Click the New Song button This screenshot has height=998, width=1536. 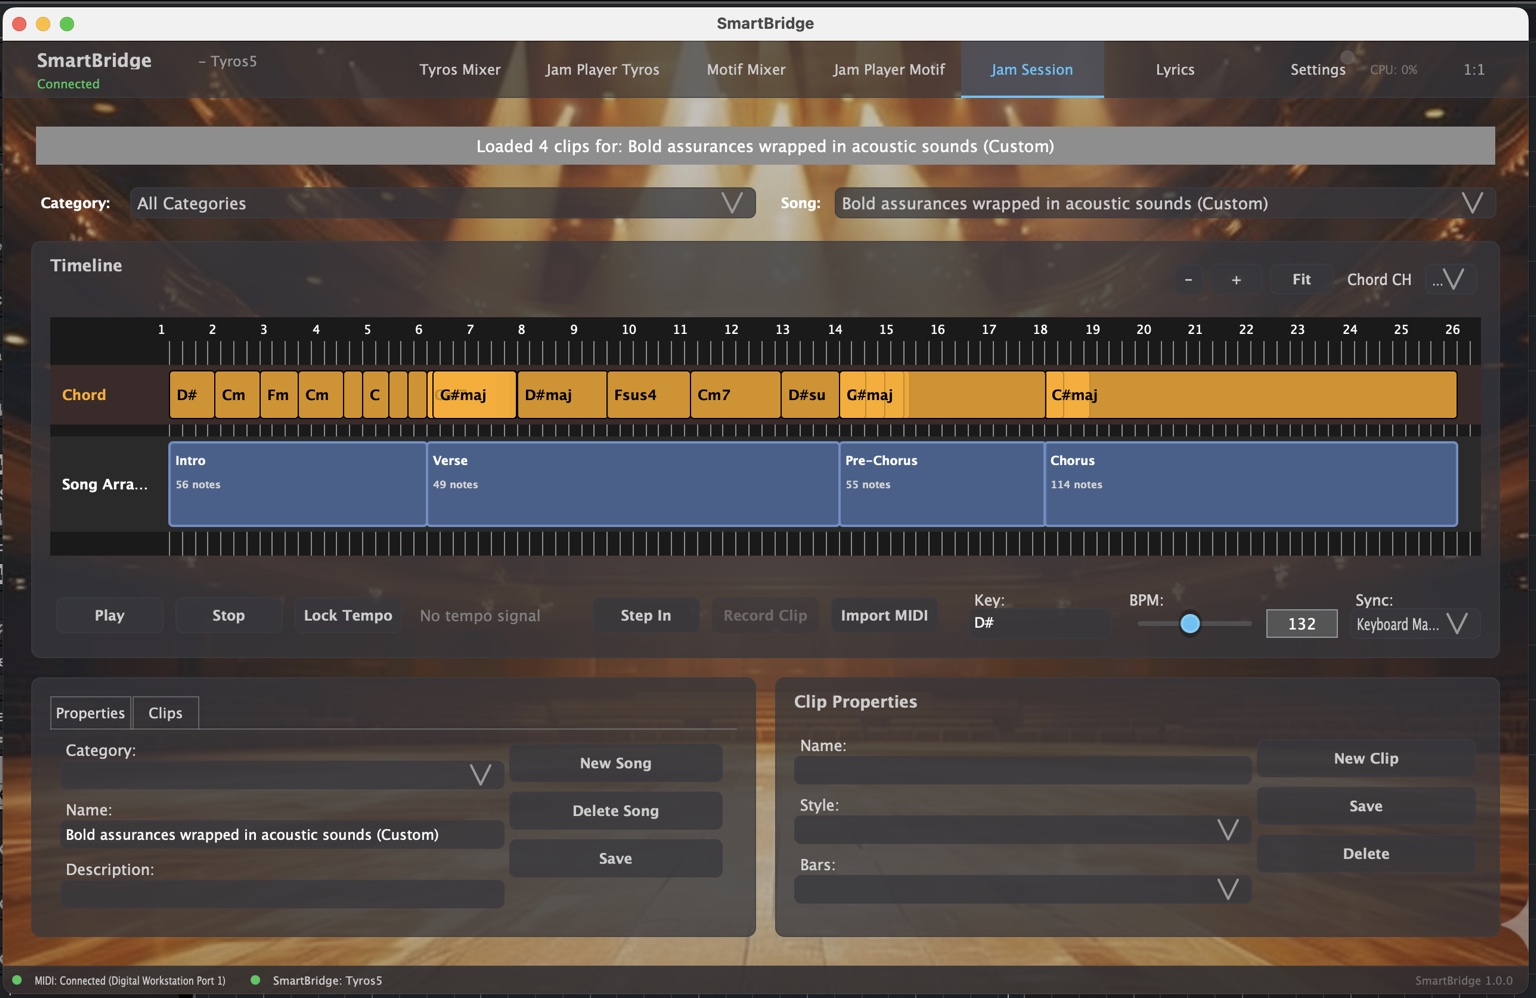[x=615, y=763]
